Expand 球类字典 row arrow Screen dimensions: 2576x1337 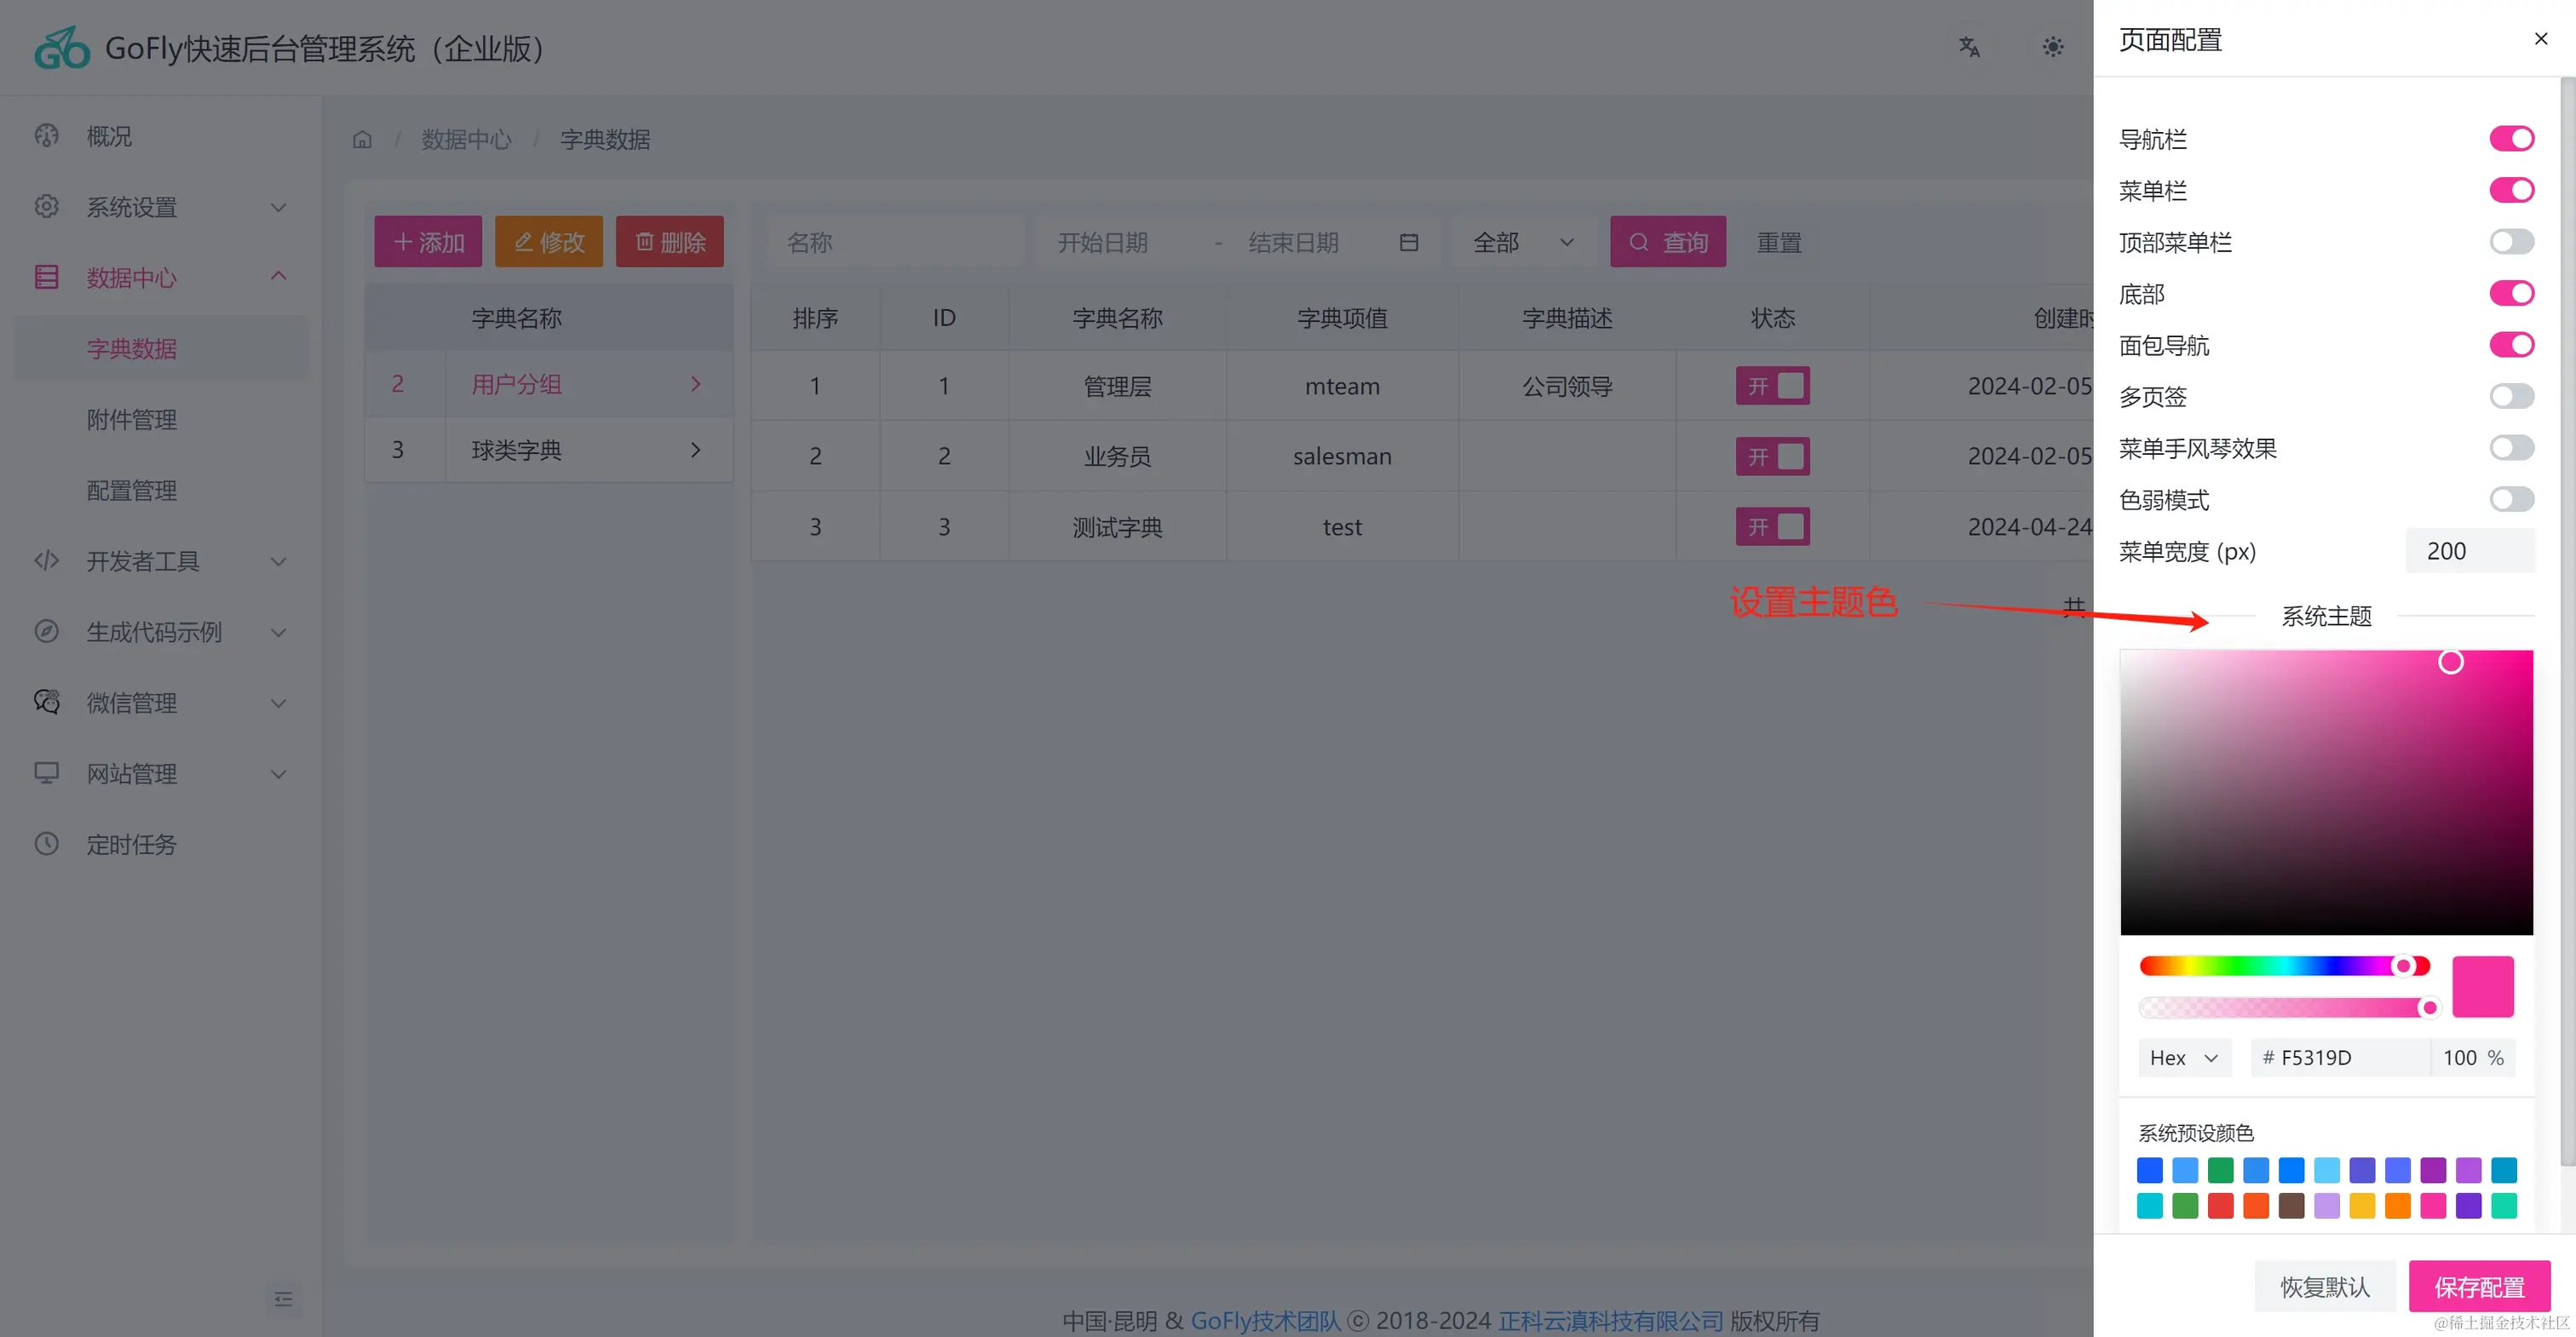pos(696,450)
